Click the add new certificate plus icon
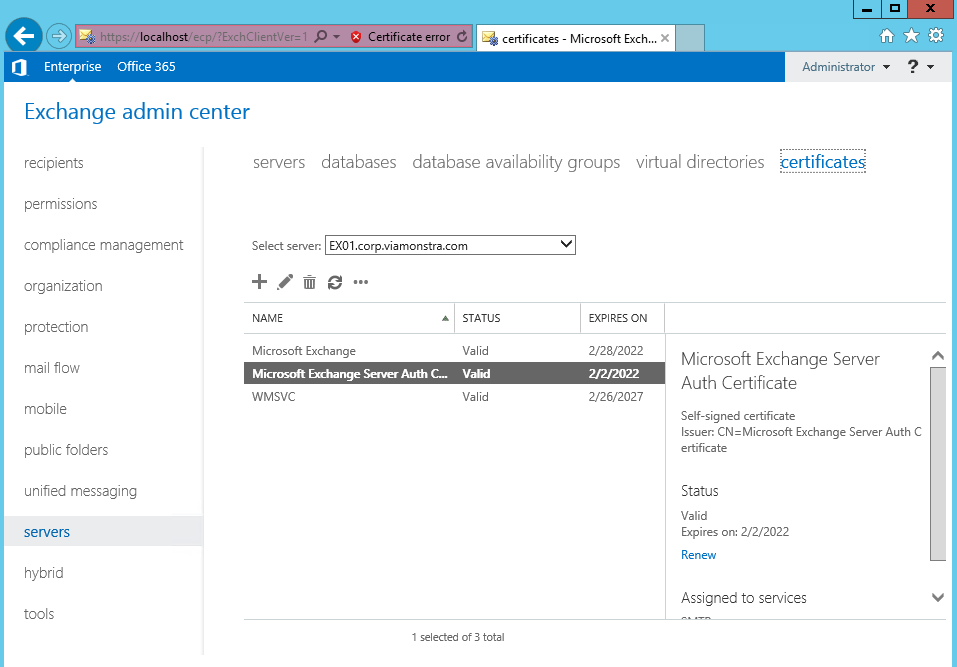Viewport: 957px width, 667px height. coord(259,282)
